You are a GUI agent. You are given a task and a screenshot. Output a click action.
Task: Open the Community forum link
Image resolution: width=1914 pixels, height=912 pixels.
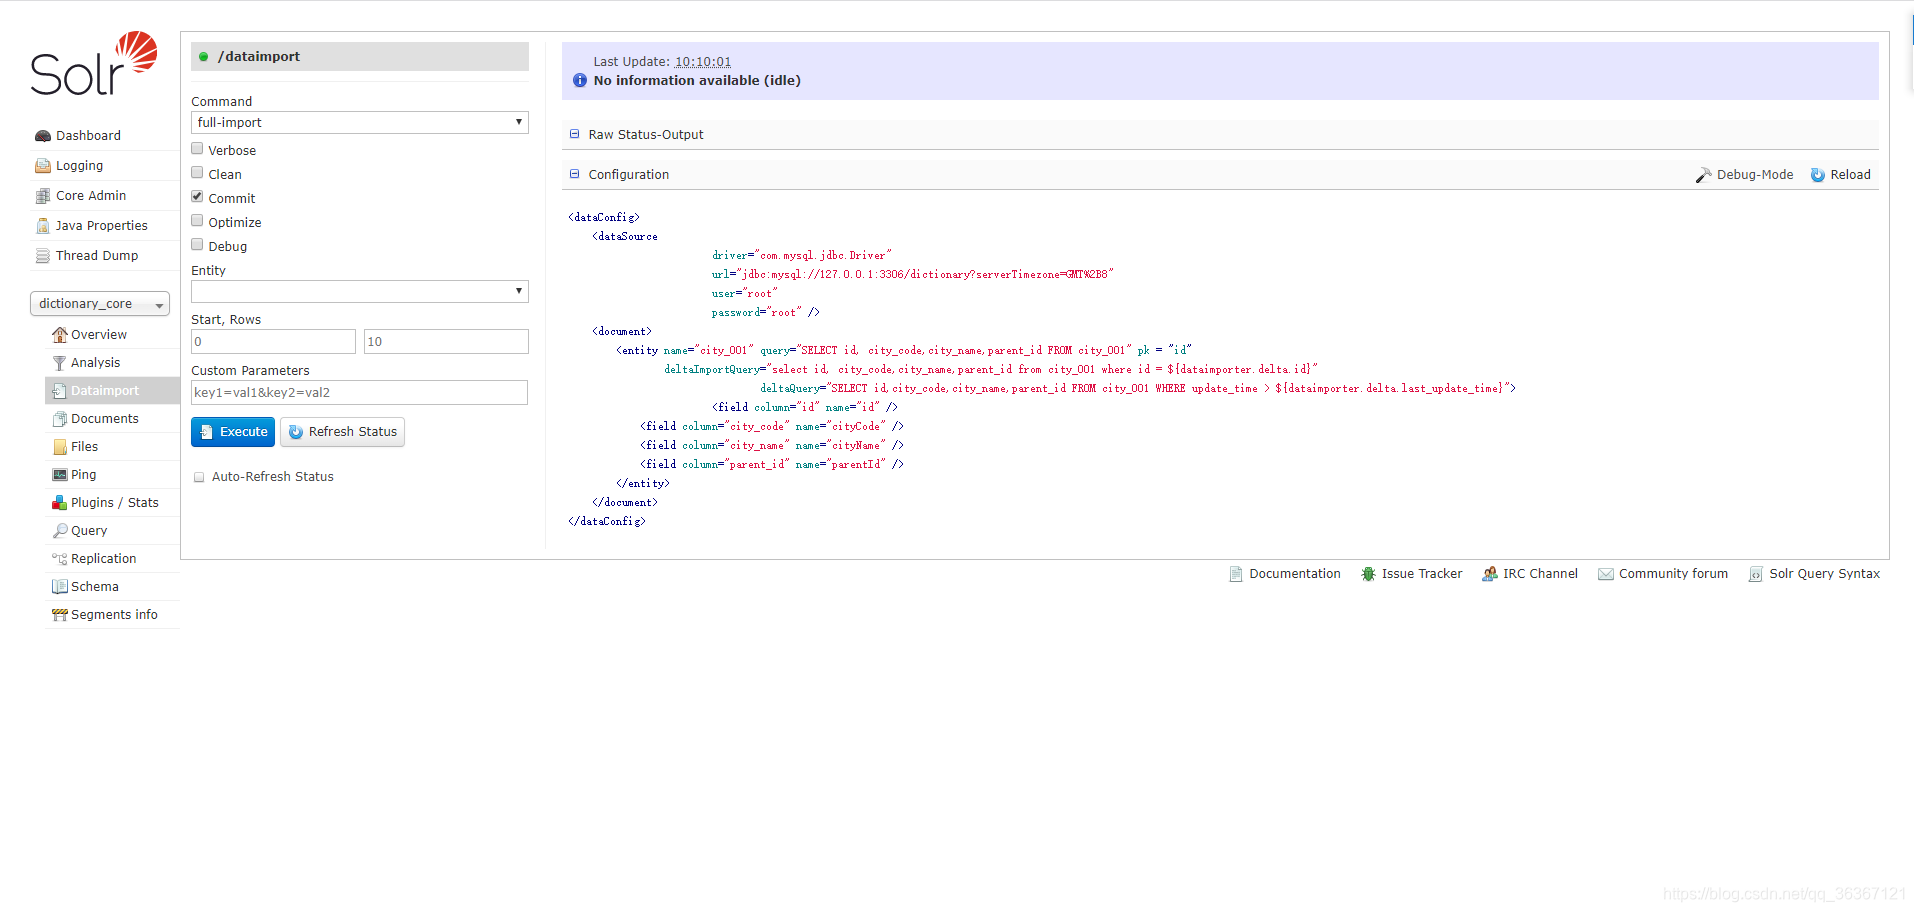coord(1673,574)
